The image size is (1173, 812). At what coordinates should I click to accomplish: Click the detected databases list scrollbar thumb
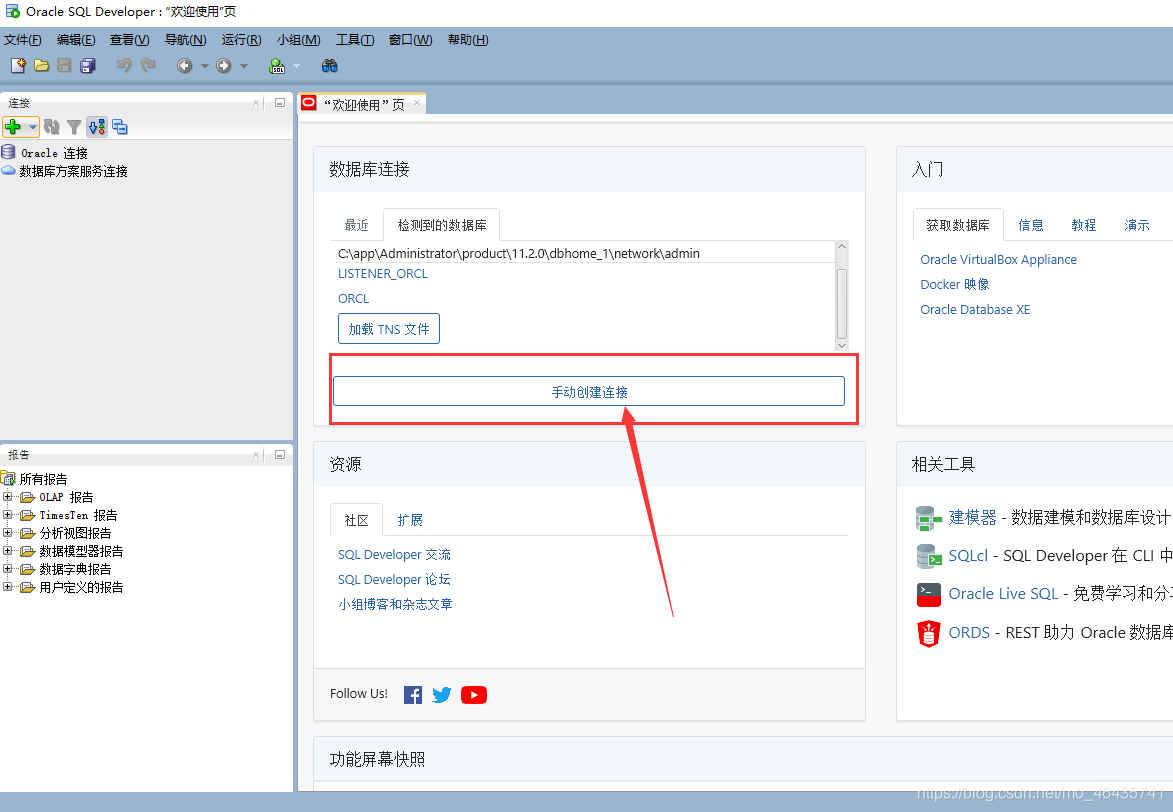842,304
